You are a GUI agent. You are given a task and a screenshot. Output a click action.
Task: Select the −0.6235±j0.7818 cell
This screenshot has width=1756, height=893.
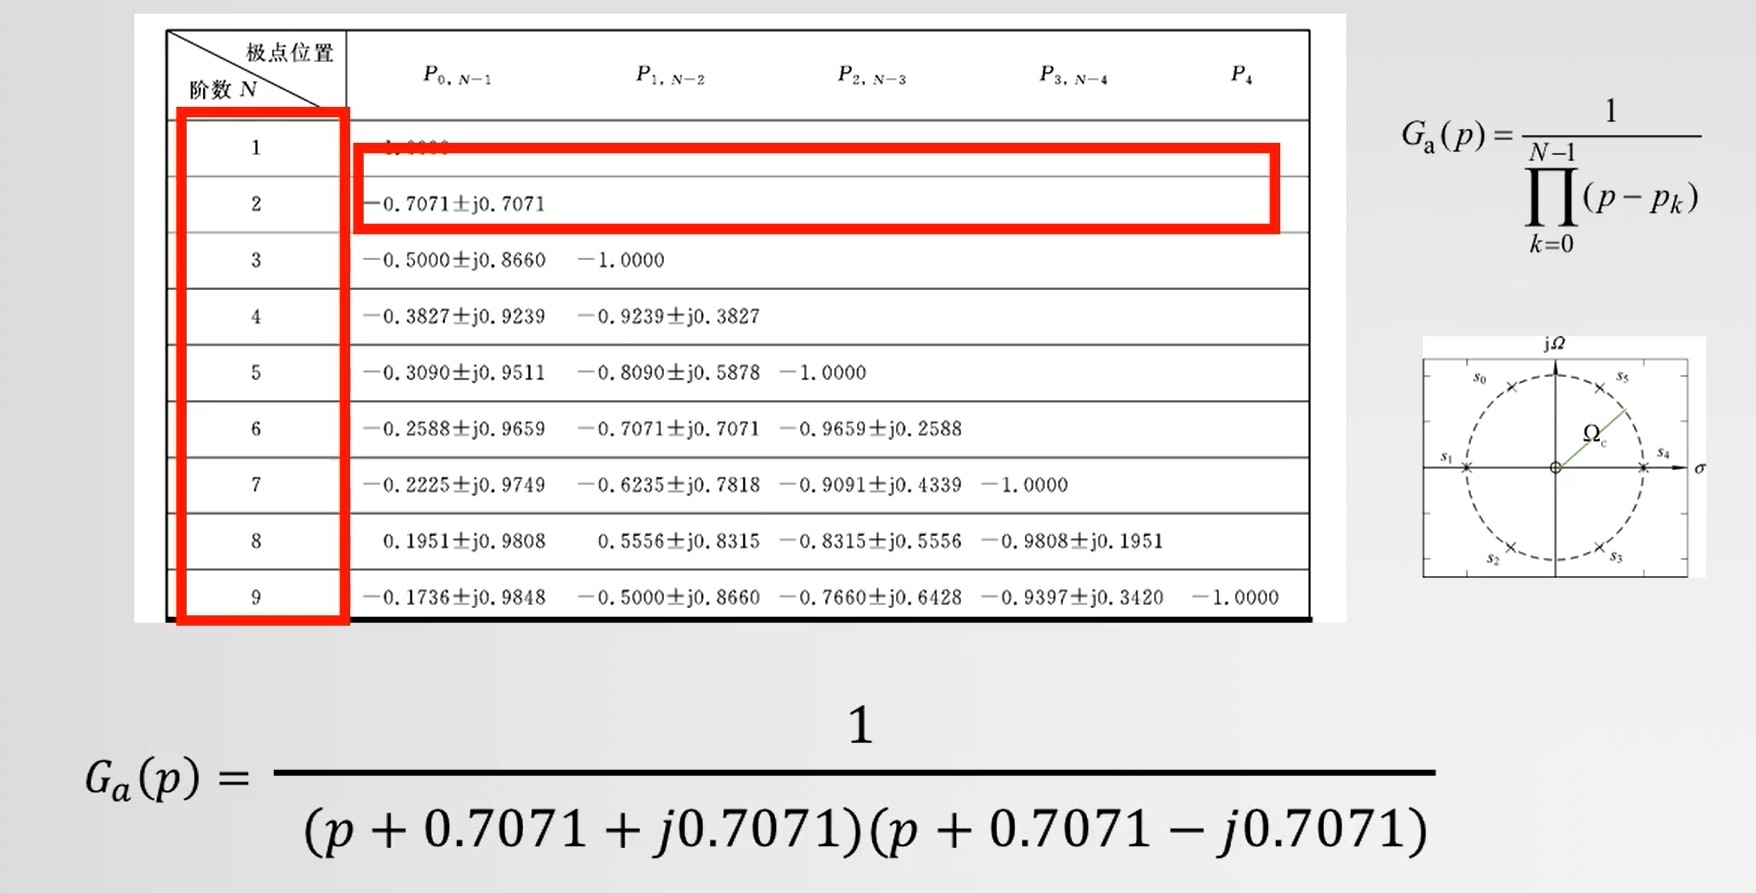[x=669, y=485]
